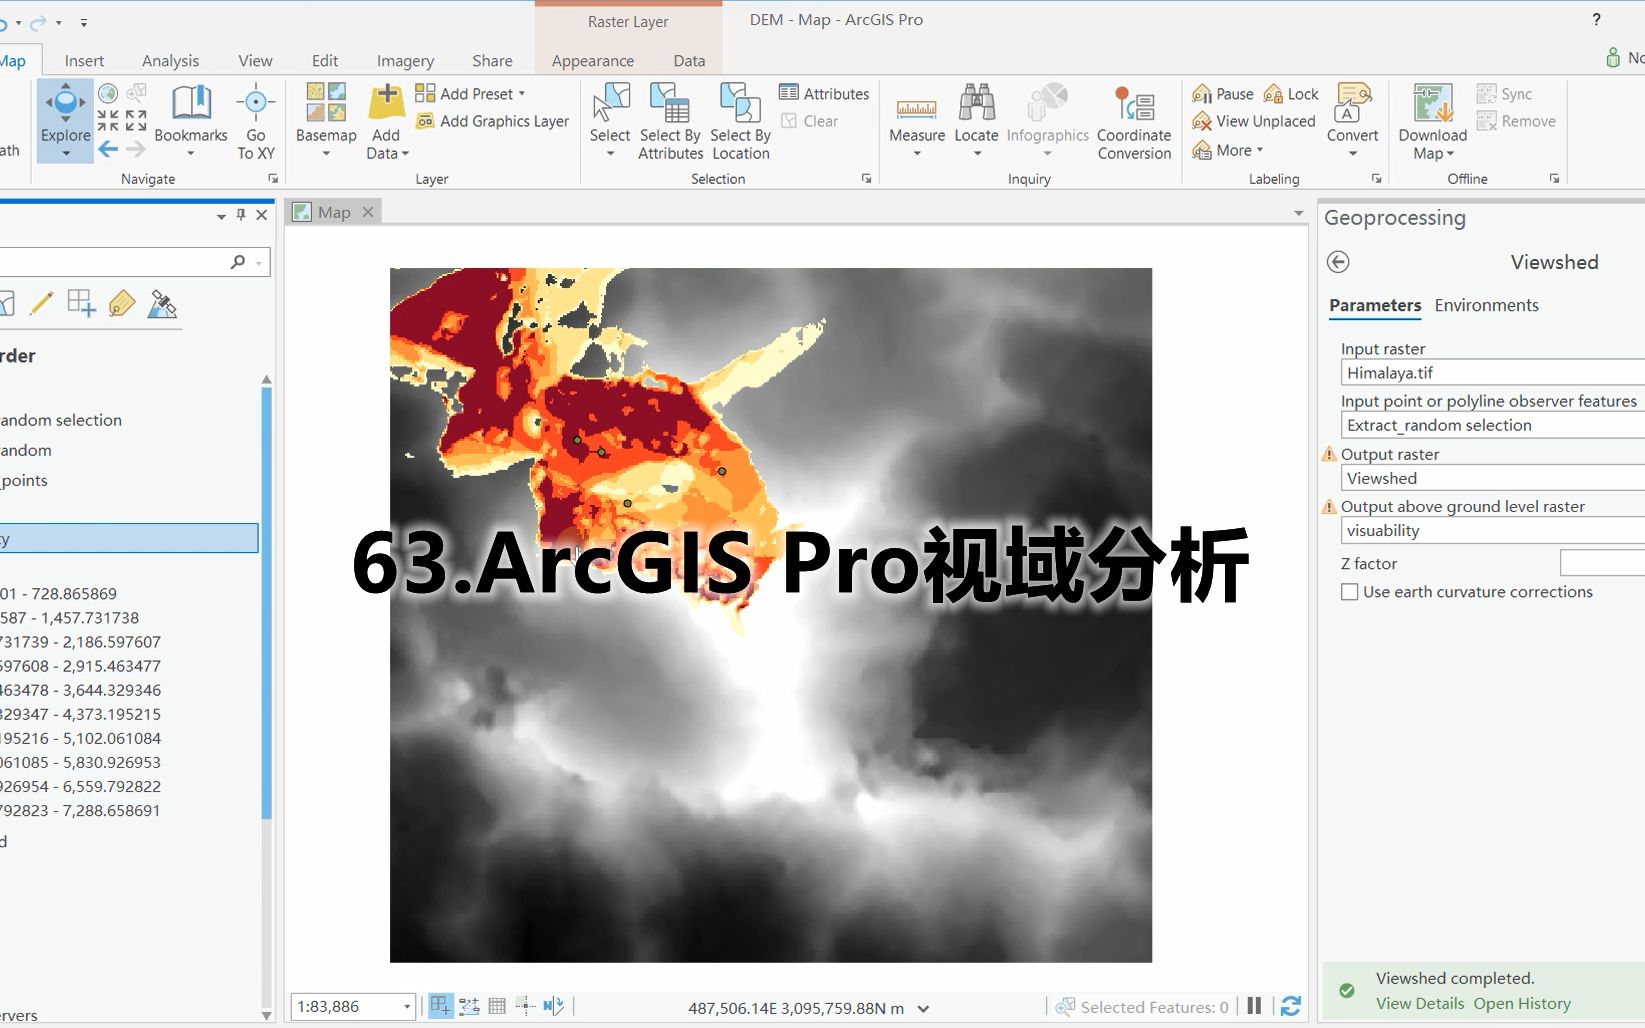
Task: Pin the Contents pane auto-hide
Action: pyautogui.click(x=241, y=215)
